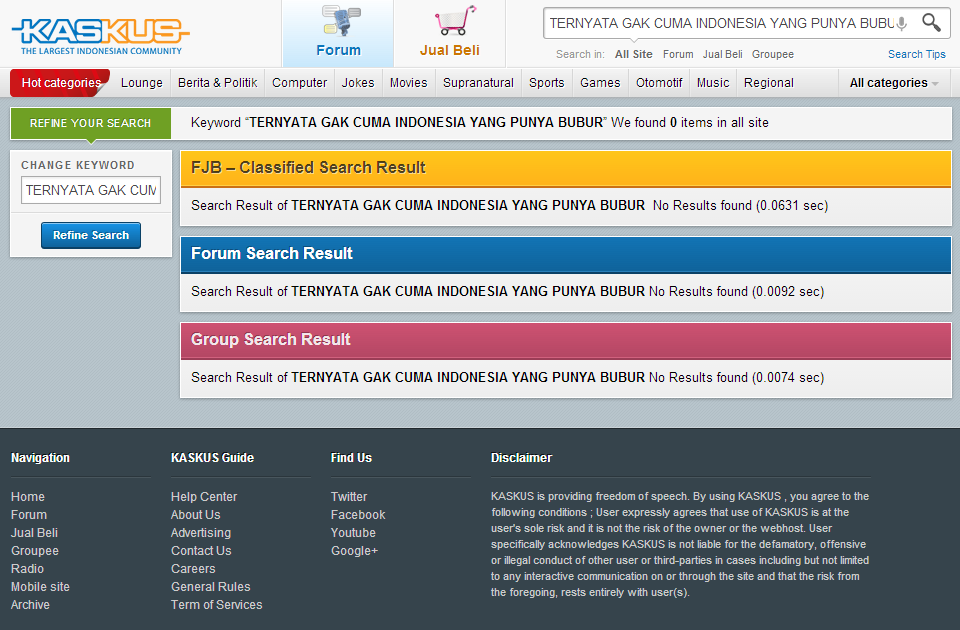The image size is (960, 630).
Task: Open the Supranatural category
Action: point(478,83)
